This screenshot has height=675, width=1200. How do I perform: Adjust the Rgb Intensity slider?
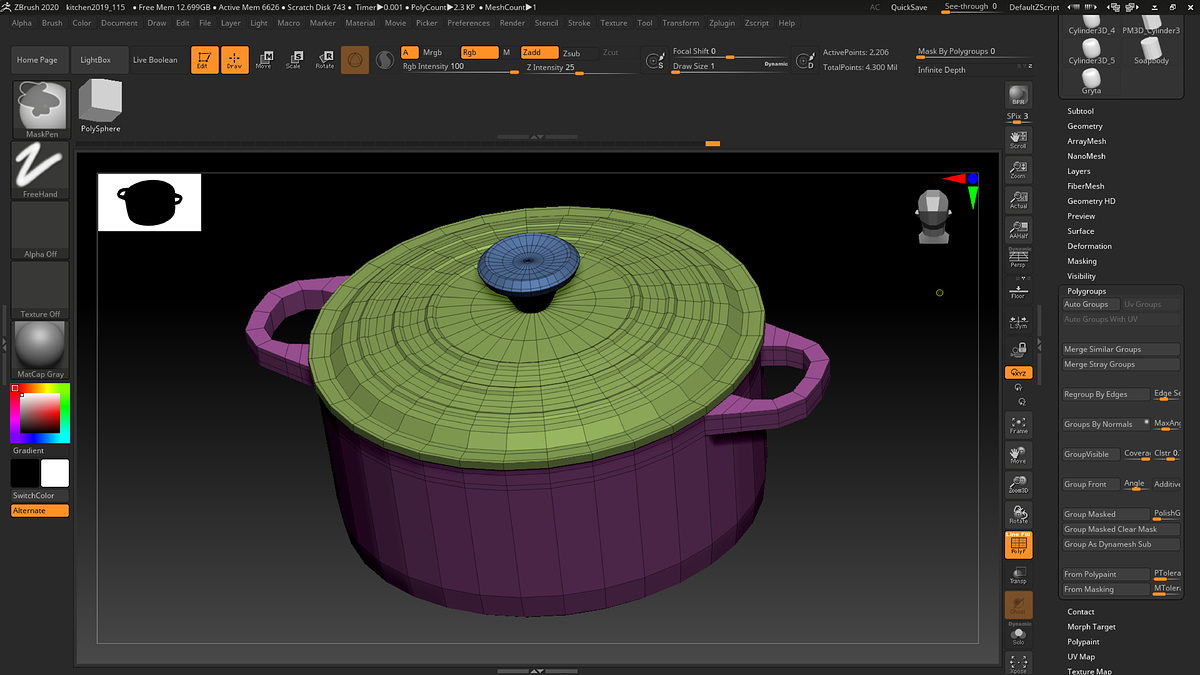coord(459,67)
